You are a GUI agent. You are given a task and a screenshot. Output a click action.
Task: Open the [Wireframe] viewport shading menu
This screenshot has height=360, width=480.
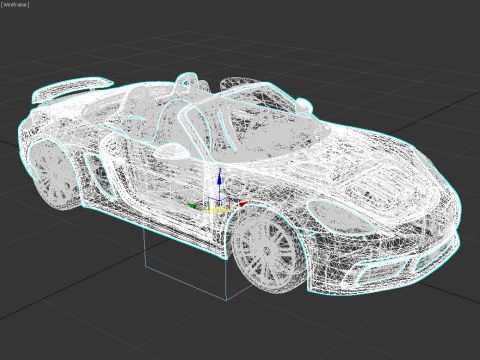click(15, 5)
